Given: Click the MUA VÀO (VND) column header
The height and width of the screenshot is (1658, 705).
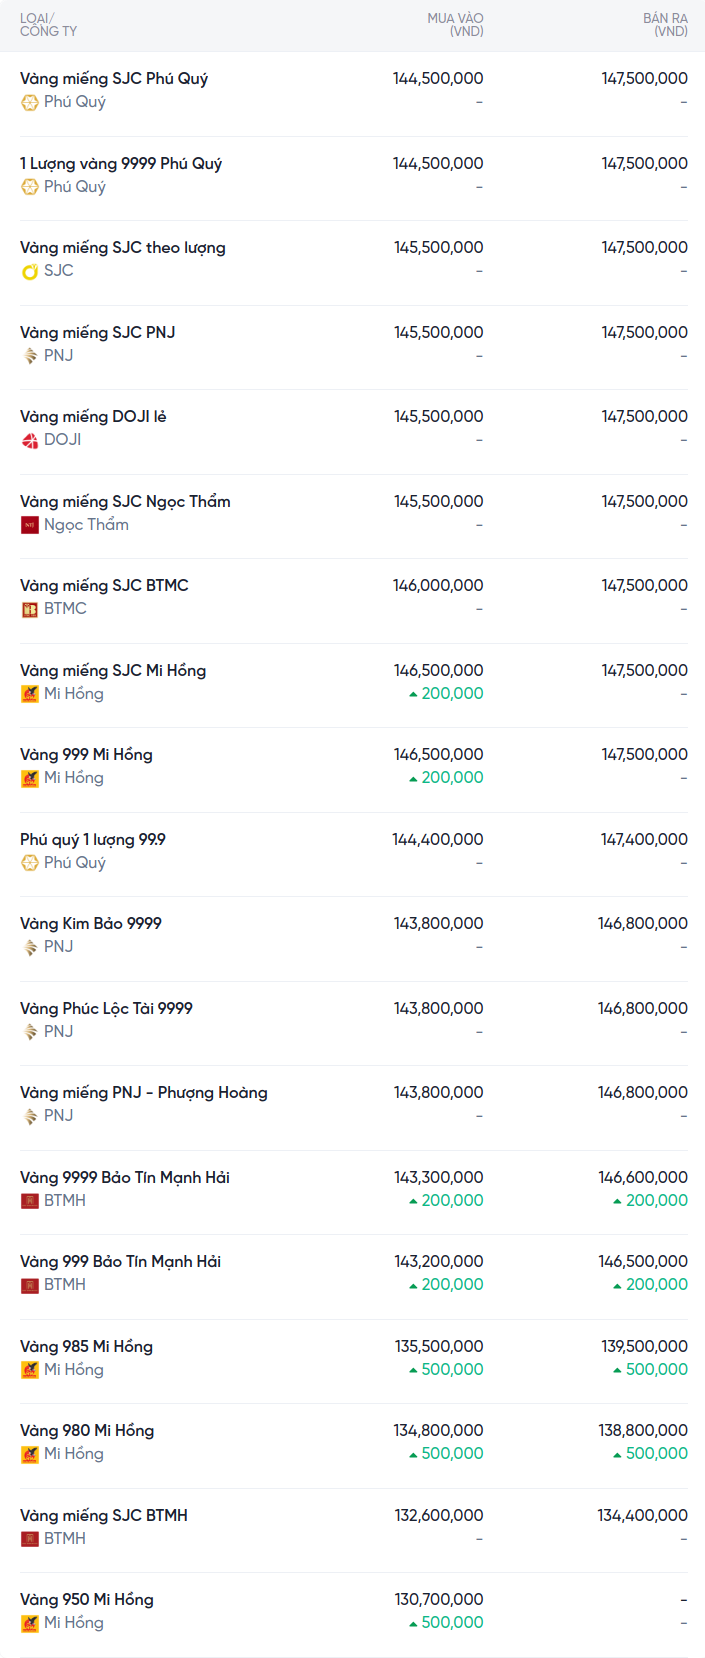Looking at the screenshot, I should pos(455,25).
